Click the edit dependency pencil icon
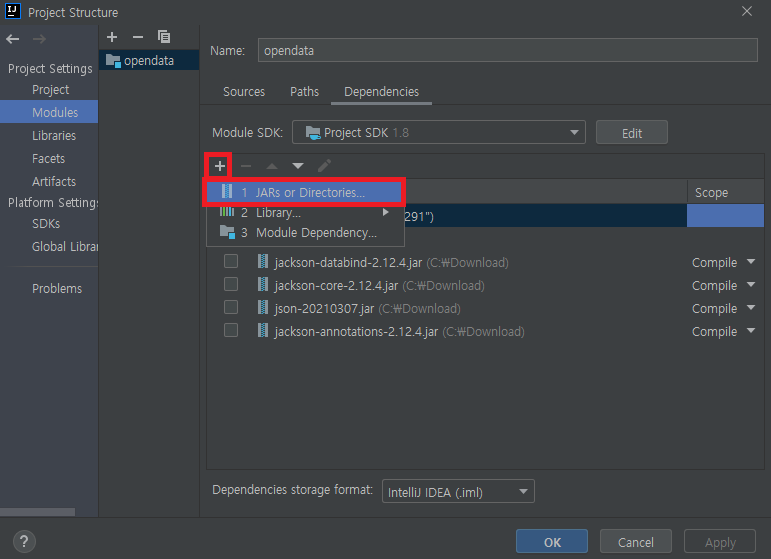 pos(324,166)
